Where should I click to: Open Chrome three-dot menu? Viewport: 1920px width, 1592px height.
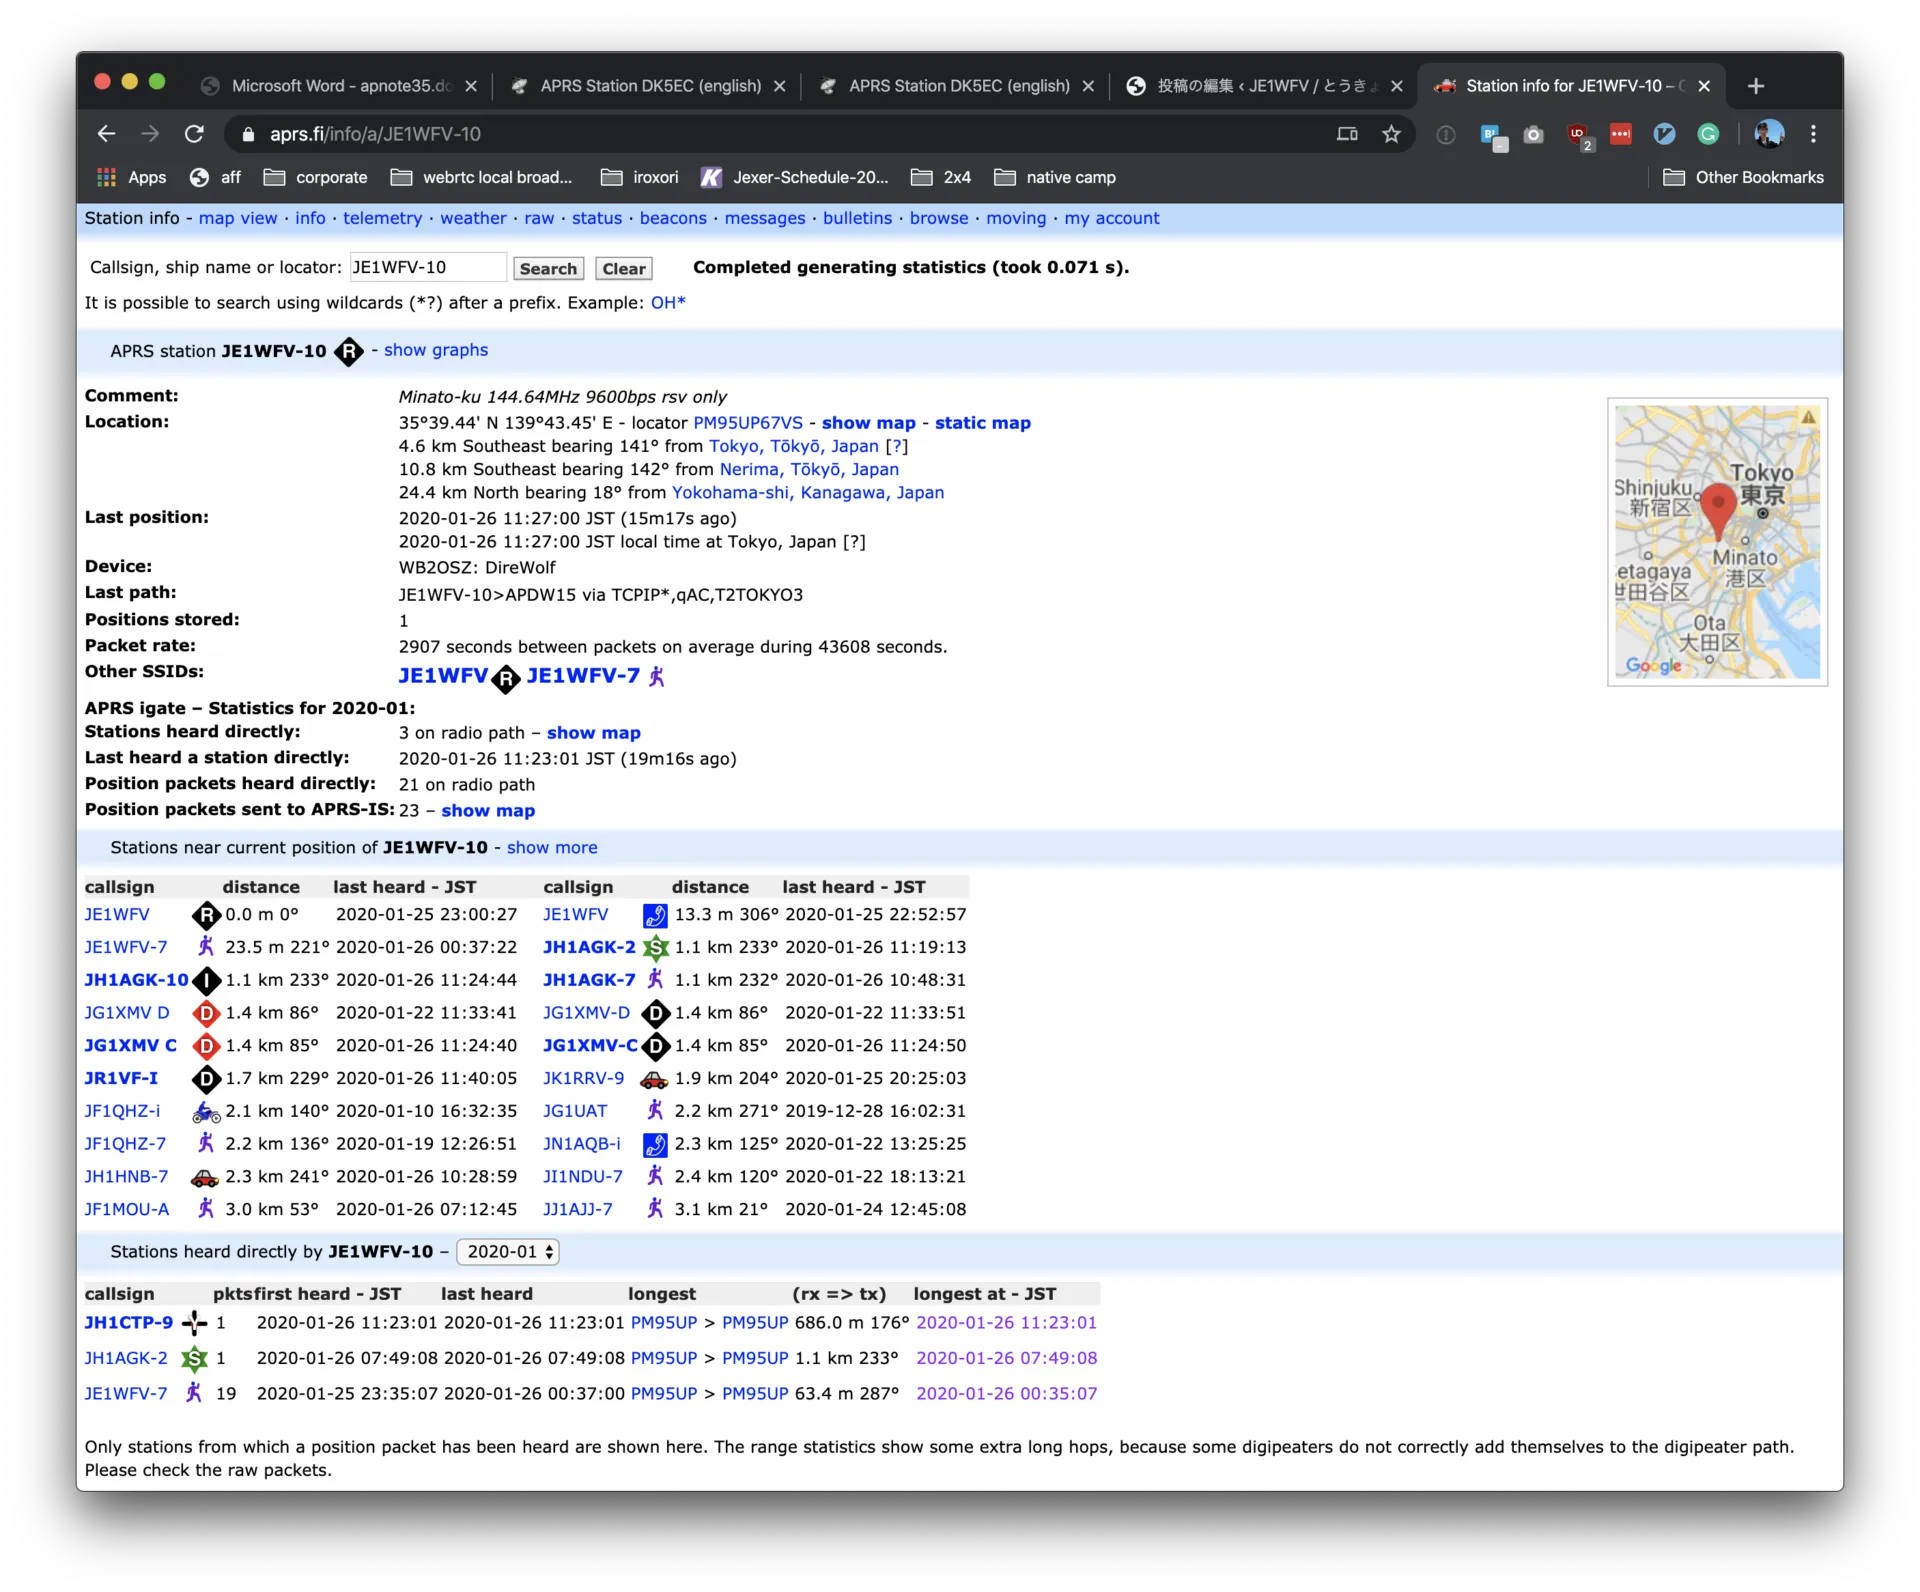[1813, 134]
